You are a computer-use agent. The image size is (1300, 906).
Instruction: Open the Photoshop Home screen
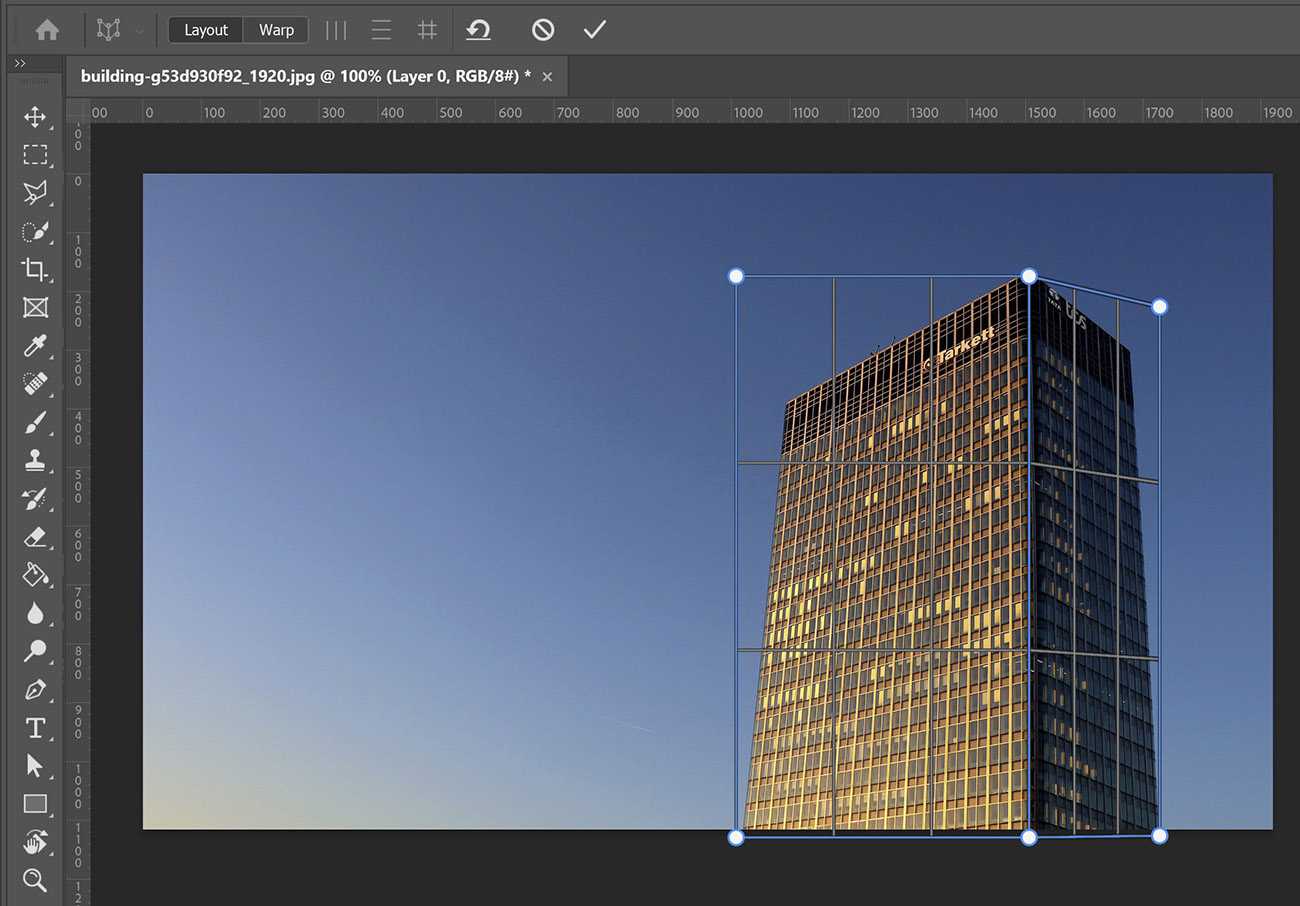point(47,29)
